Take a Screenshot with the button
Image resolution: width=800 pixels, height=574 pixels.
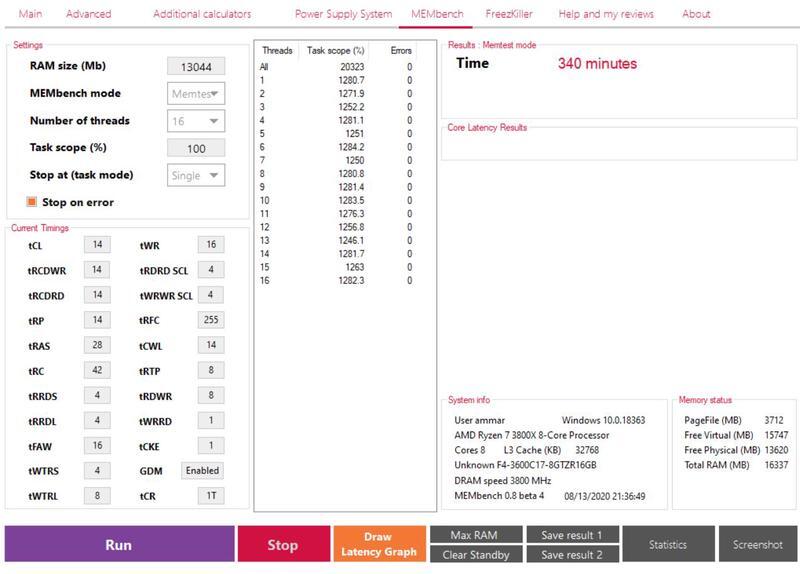pyautogui.click(x=757, y=545)
